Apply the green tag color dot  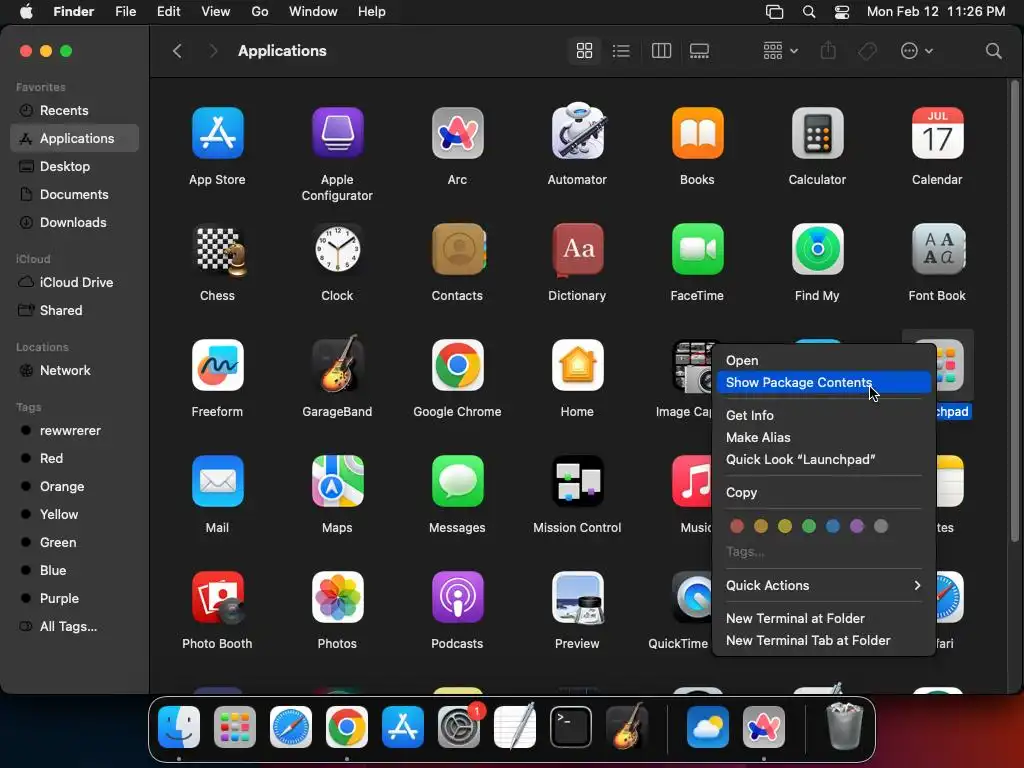808,526
